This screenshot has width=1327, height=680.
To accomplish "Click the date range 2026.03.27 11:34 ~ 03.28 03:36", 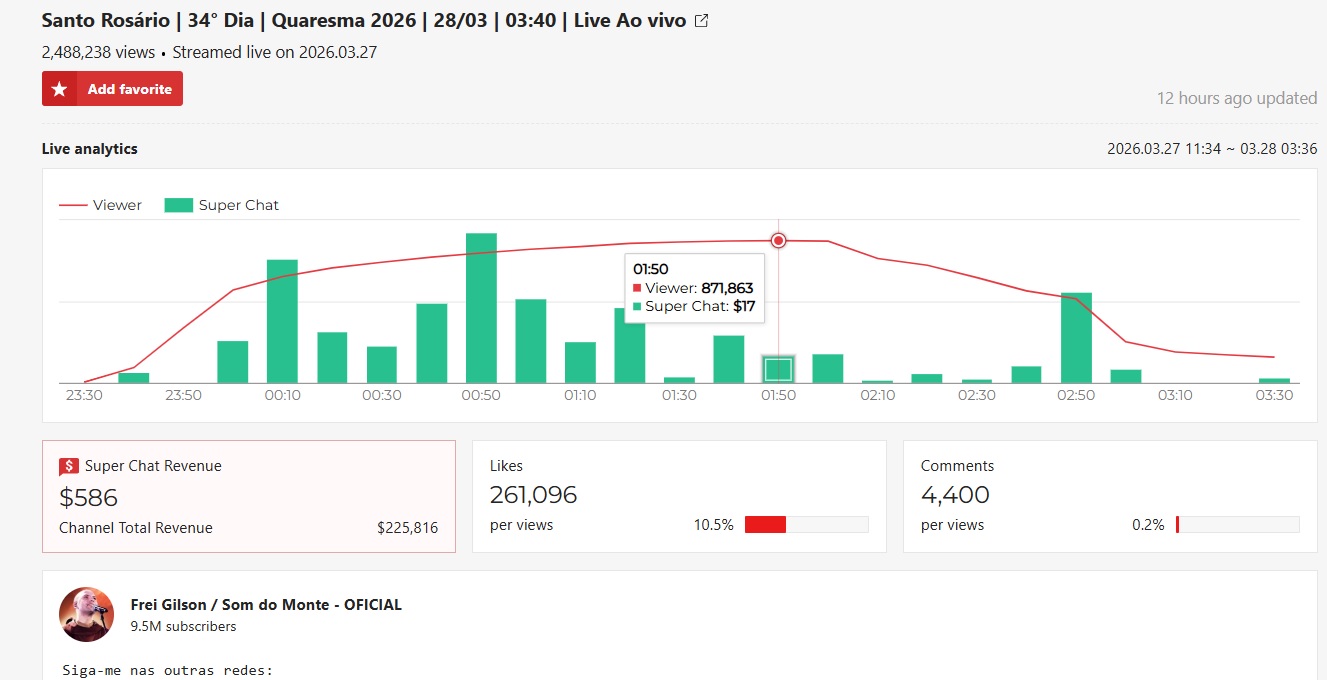I will point(1212,149).
